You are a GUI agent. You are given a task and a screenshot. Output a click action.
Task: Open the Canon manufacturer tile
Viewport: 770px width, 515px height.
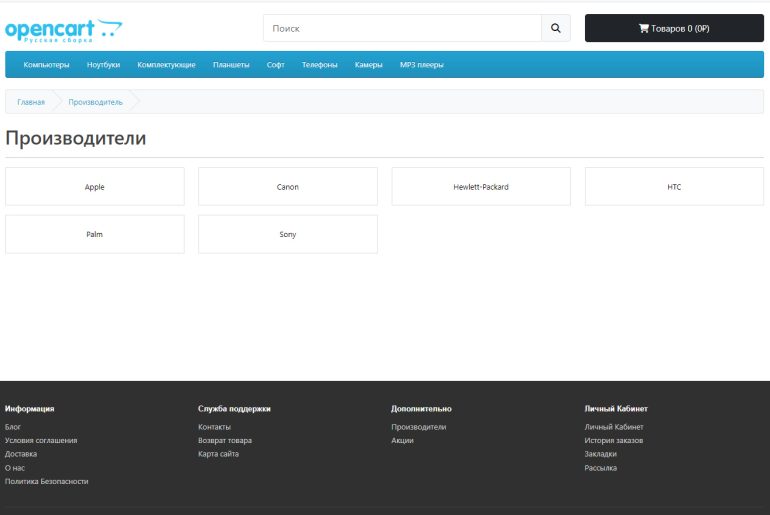[x=288, y=187]
